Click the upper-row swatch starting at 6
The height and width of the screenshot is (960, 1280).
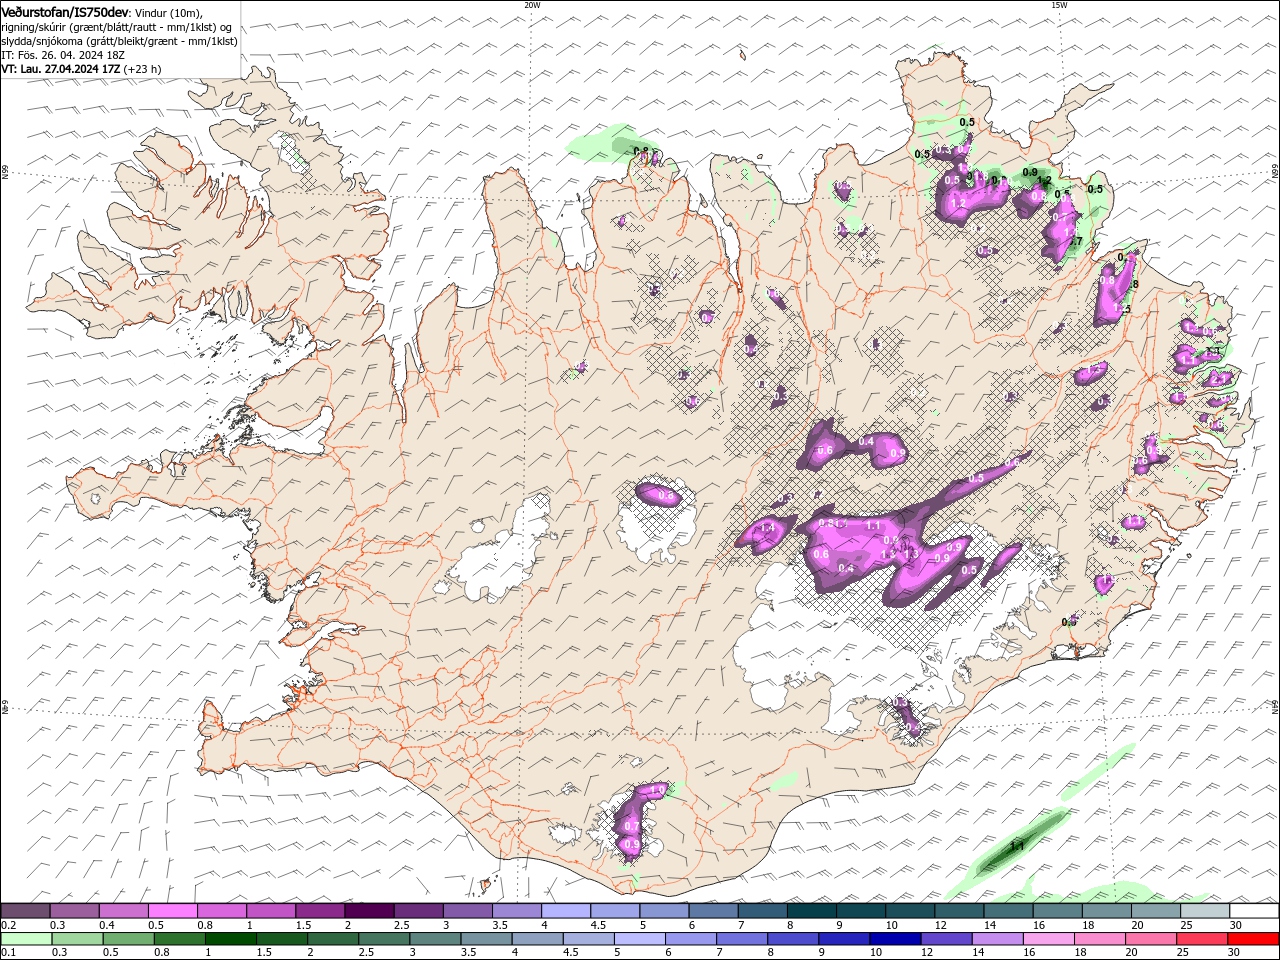(x=713, y=911)
